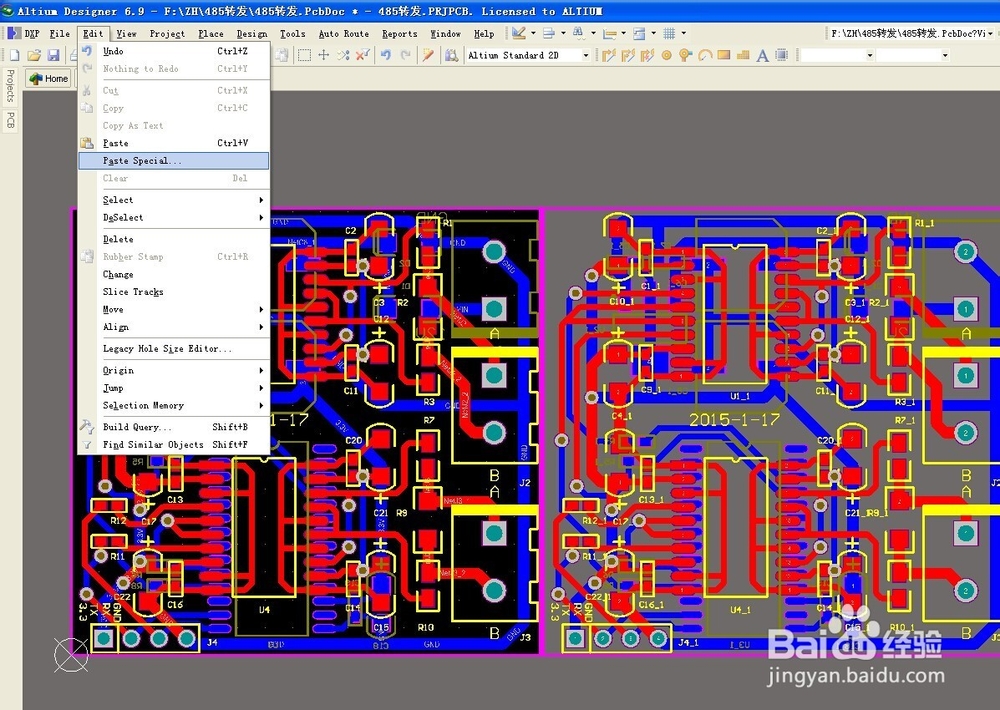Select the dashed-rectangle area selection tool

click(x=304, y=55)
